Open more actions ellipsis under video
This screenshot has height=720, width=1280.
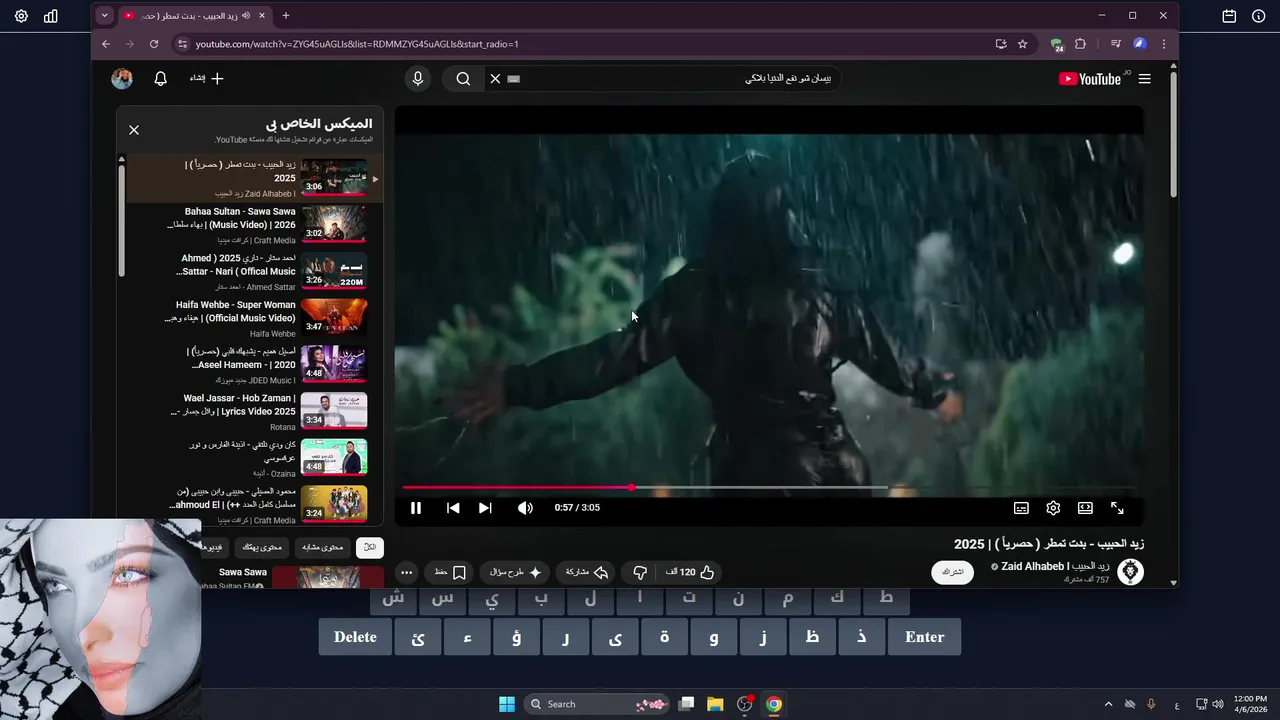[x=406, y=572]
